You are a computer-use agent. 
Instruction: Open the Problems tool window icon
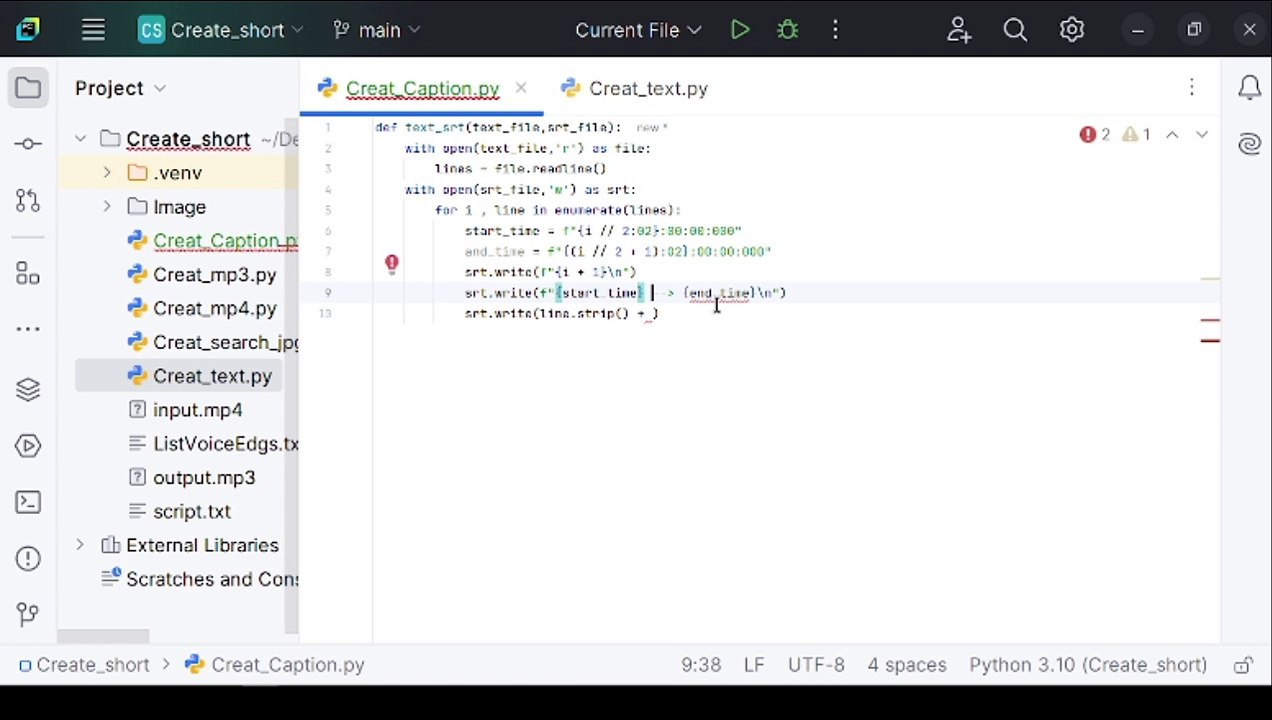[28, 558]
